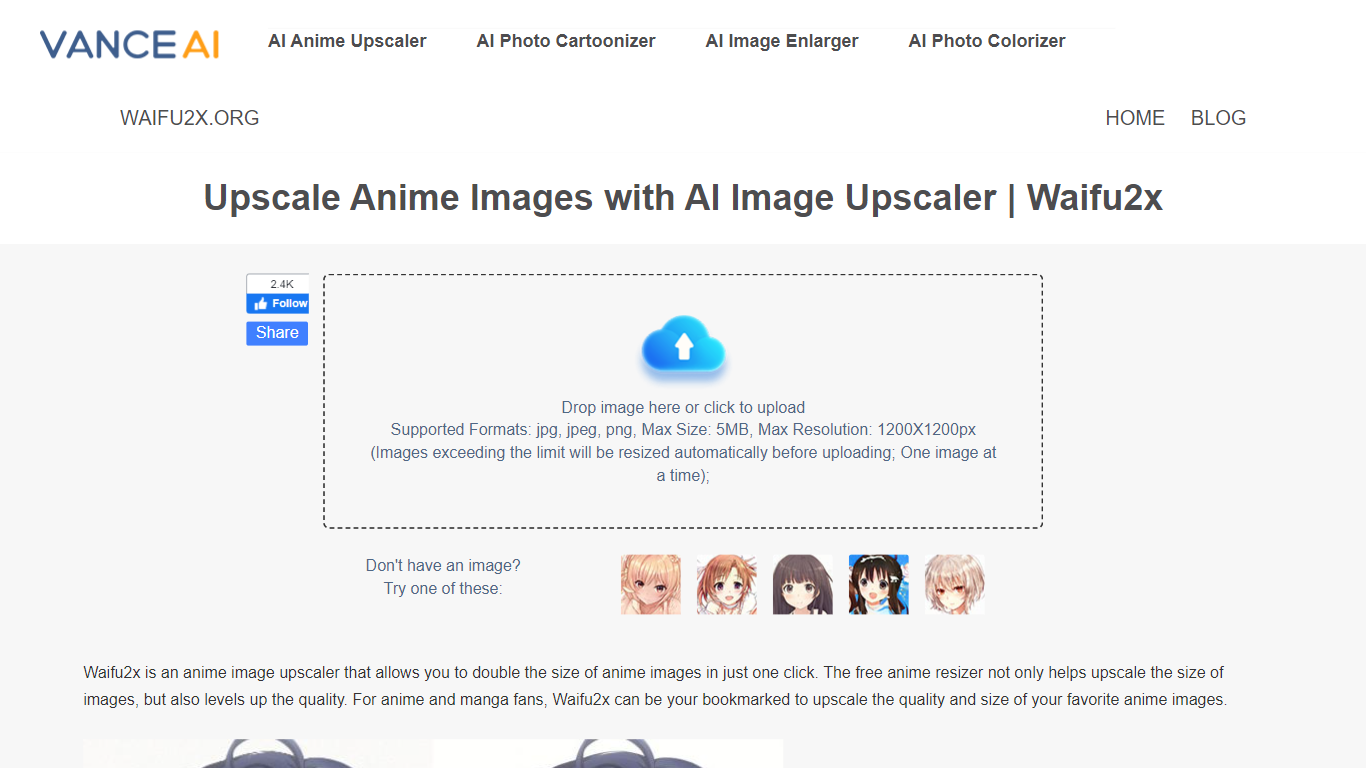The image size is (1366, 768).
Task: Select the orange-haired anime sample image
Action: 727,585
